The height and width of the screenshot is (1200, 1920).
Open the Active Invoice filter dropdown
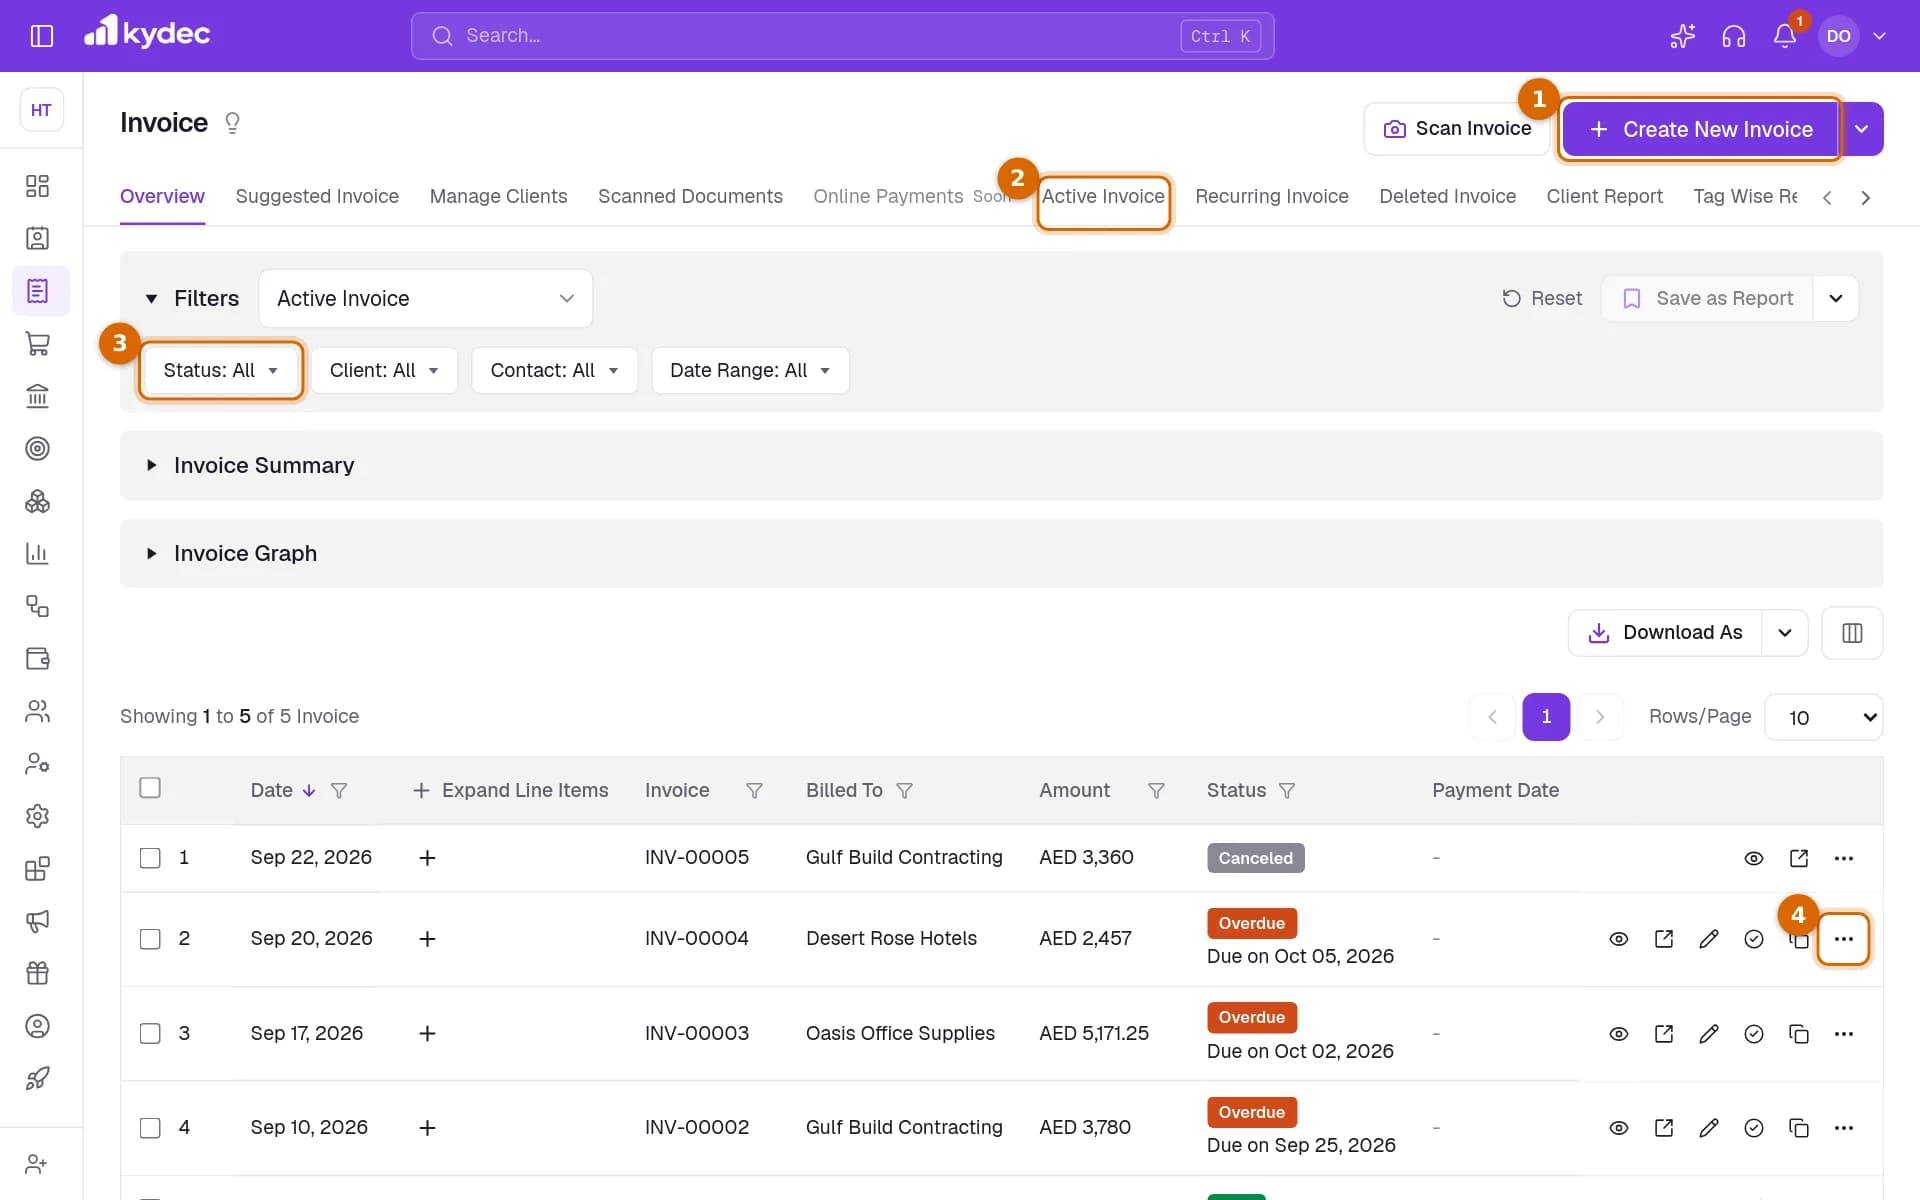tap(425, 298)
